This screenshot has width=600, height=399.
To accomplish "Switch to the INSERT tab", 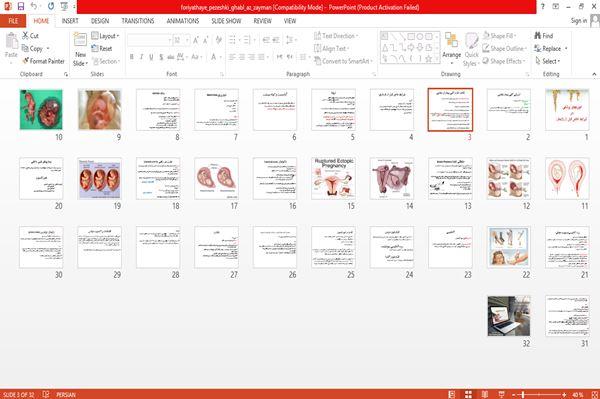I will point(70,21).
